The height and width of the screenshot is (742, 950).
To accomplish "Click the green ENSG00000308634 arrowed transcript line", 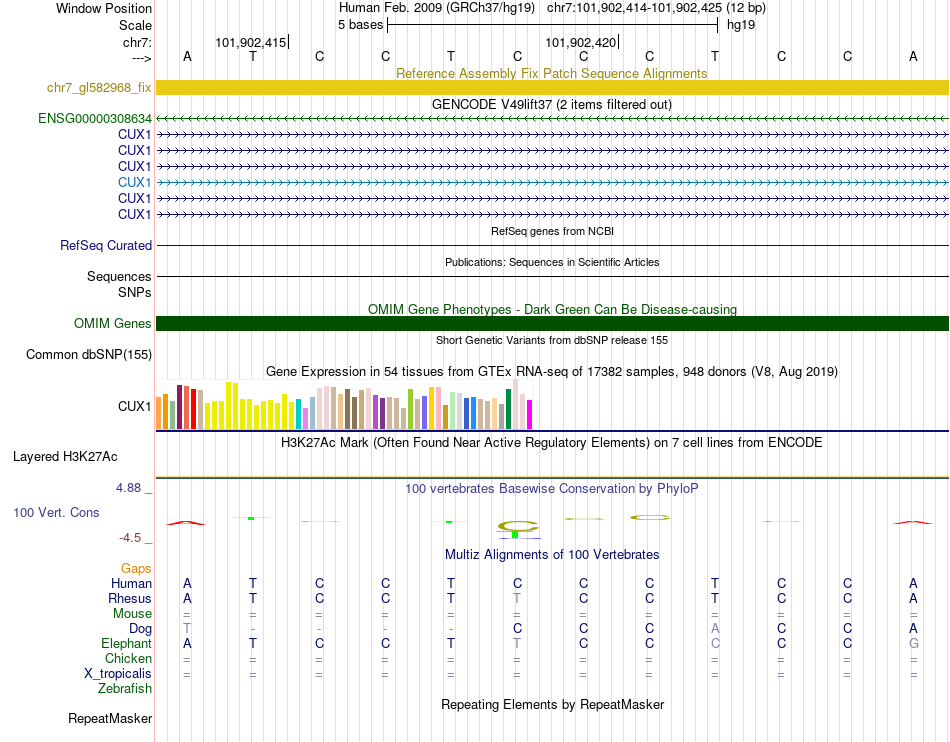I will [x=552, y=119].
